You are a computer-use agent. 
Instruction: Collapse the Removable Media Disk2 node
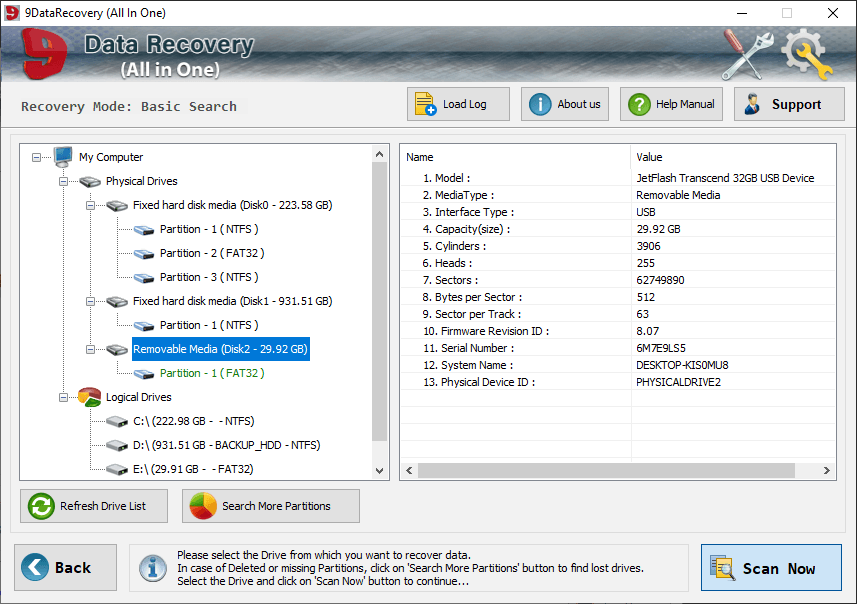click(x=91, y=350)
